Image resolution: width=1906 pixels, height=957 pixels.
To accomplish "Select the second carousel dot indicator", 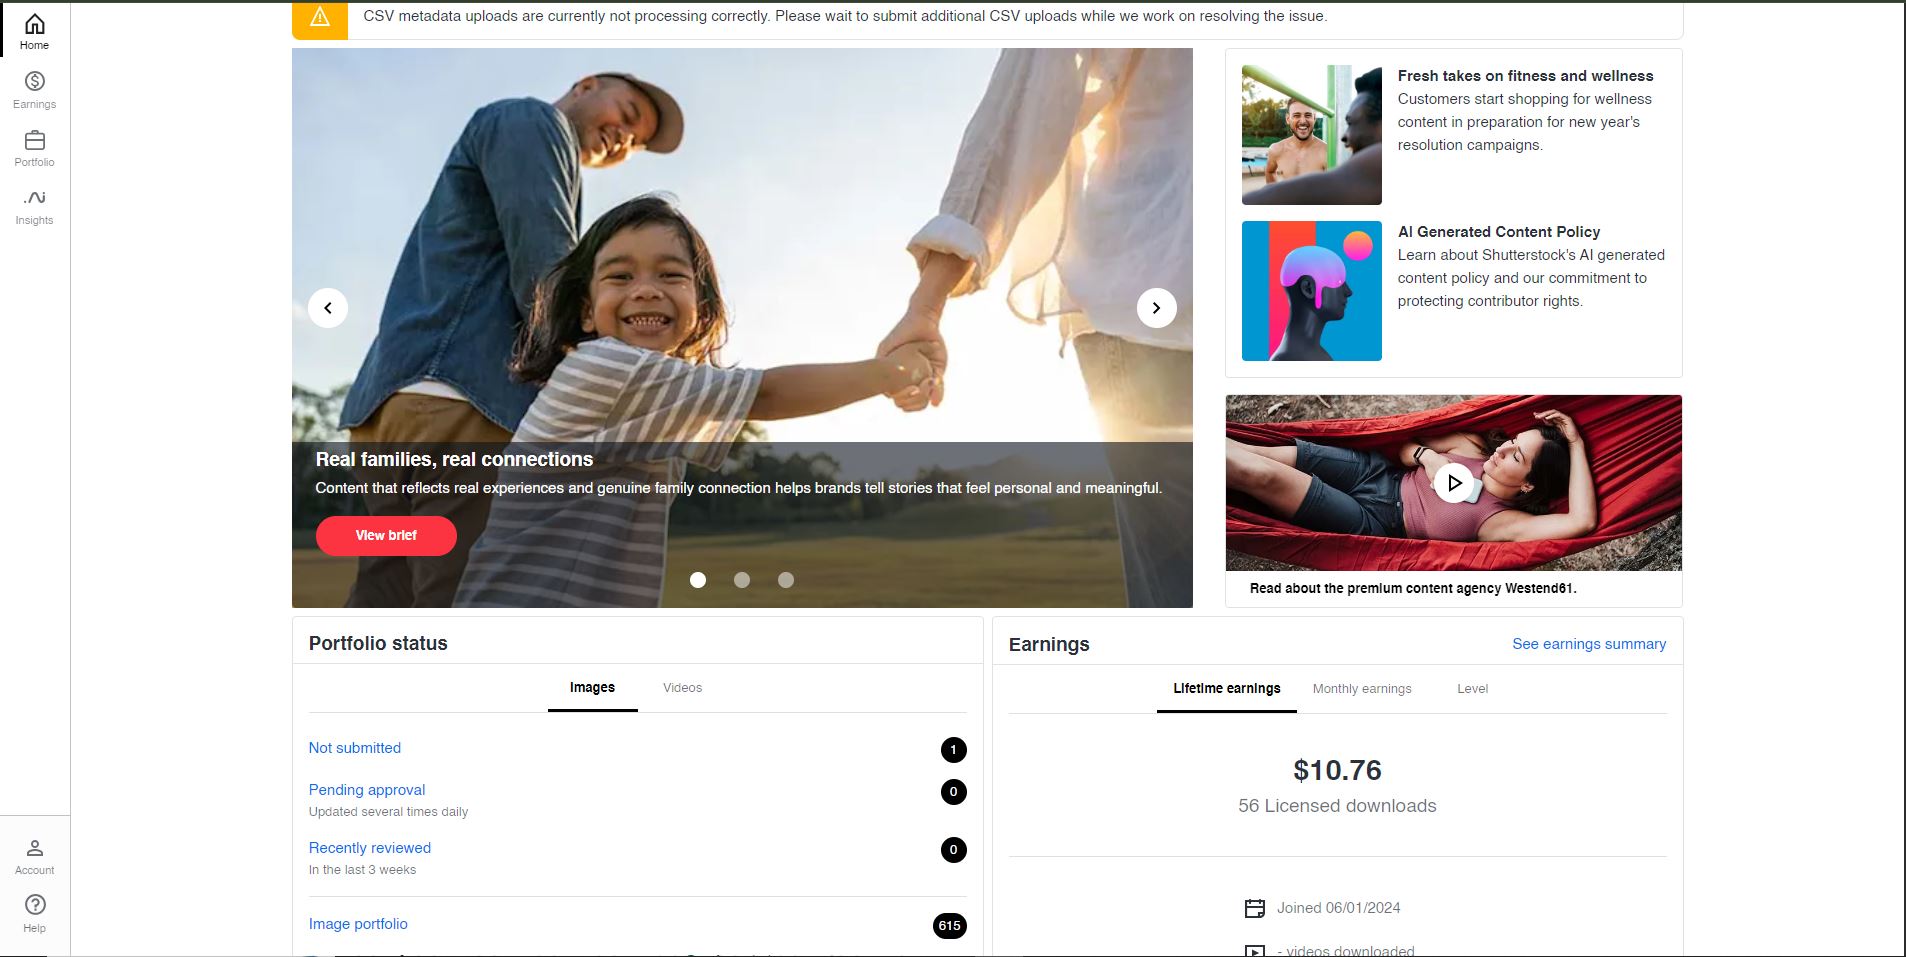I will tap(742, 580).
